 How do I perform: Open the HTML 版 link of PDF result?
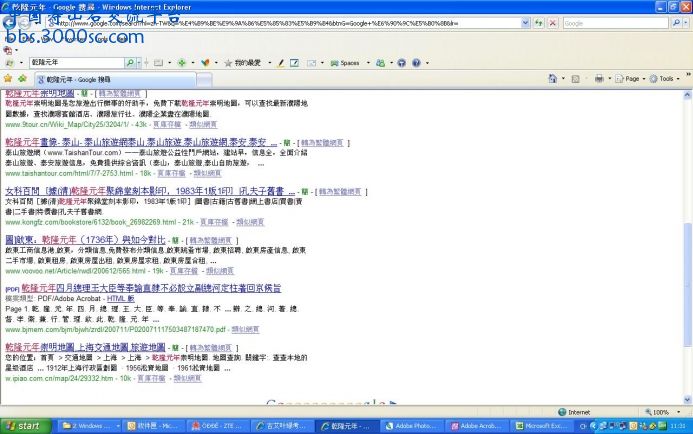point(121,299)
